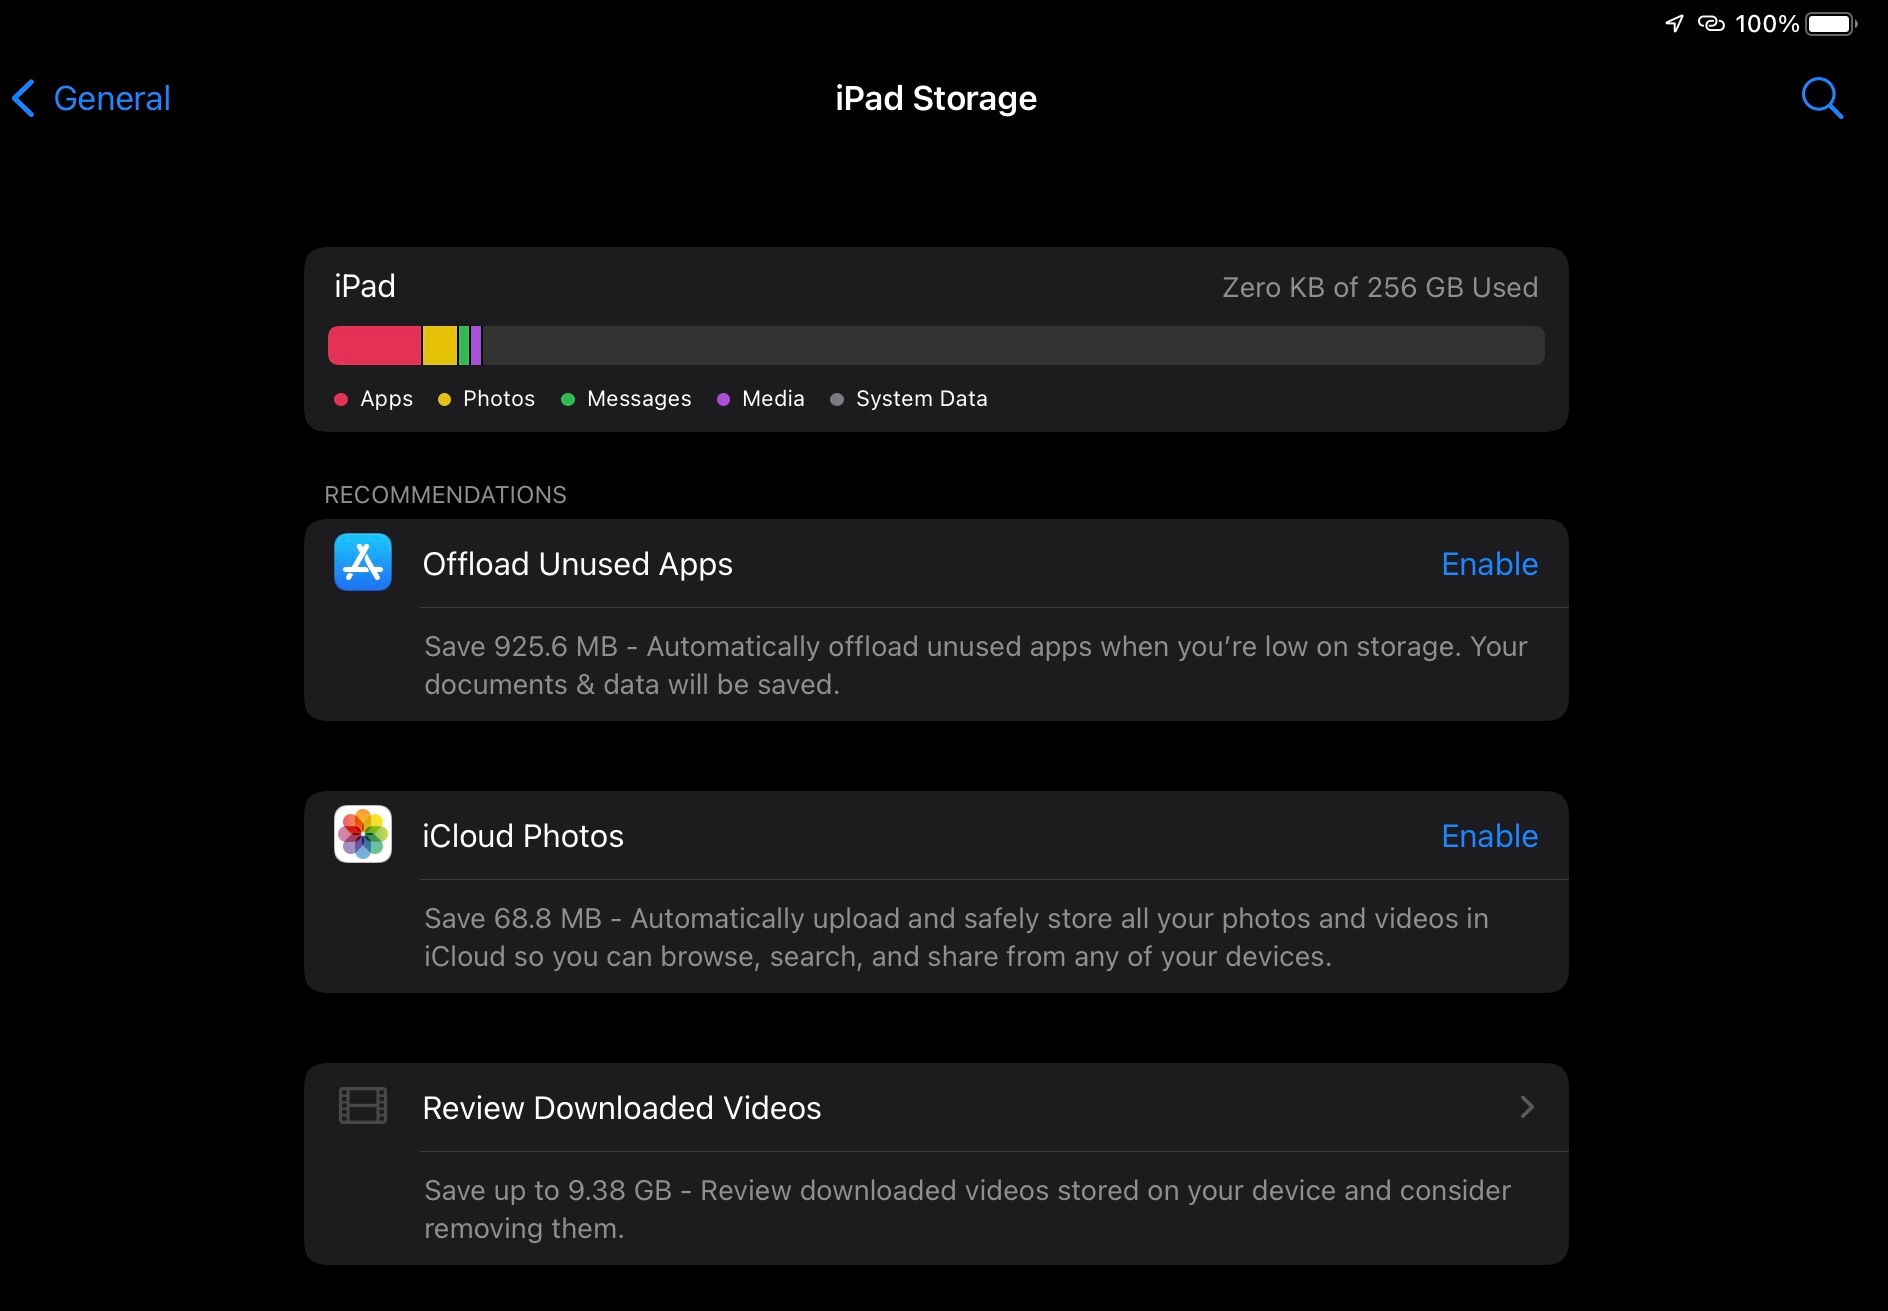Click the film strip video icon
Screen dimensions: 1888x1311
tap(362, 1106)
